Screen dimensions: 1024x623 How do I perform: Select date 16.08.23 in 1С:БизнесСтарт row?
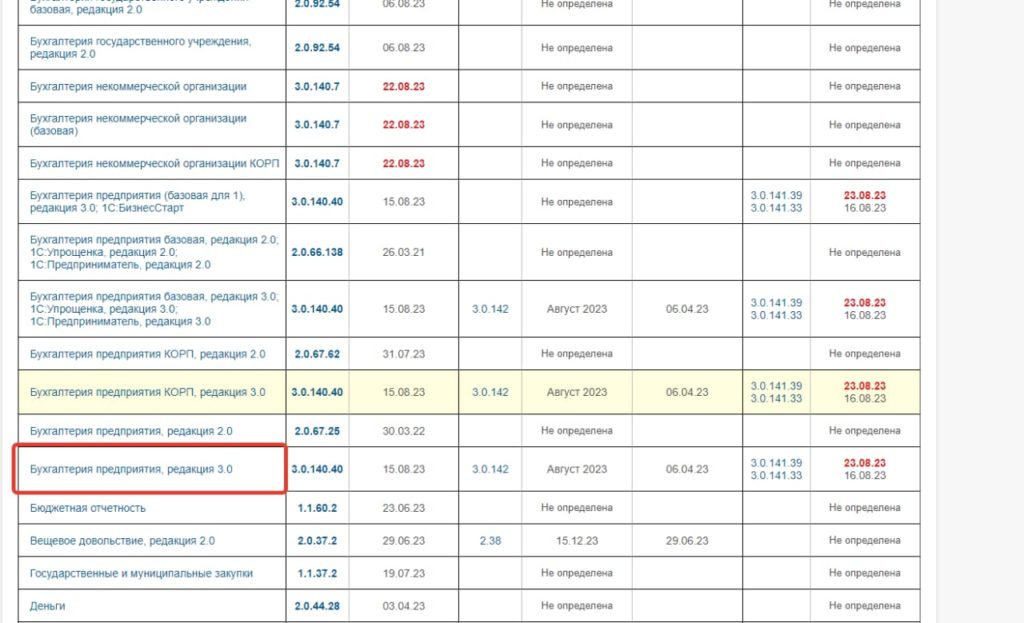pyautogui.click(x=865, y=208)
